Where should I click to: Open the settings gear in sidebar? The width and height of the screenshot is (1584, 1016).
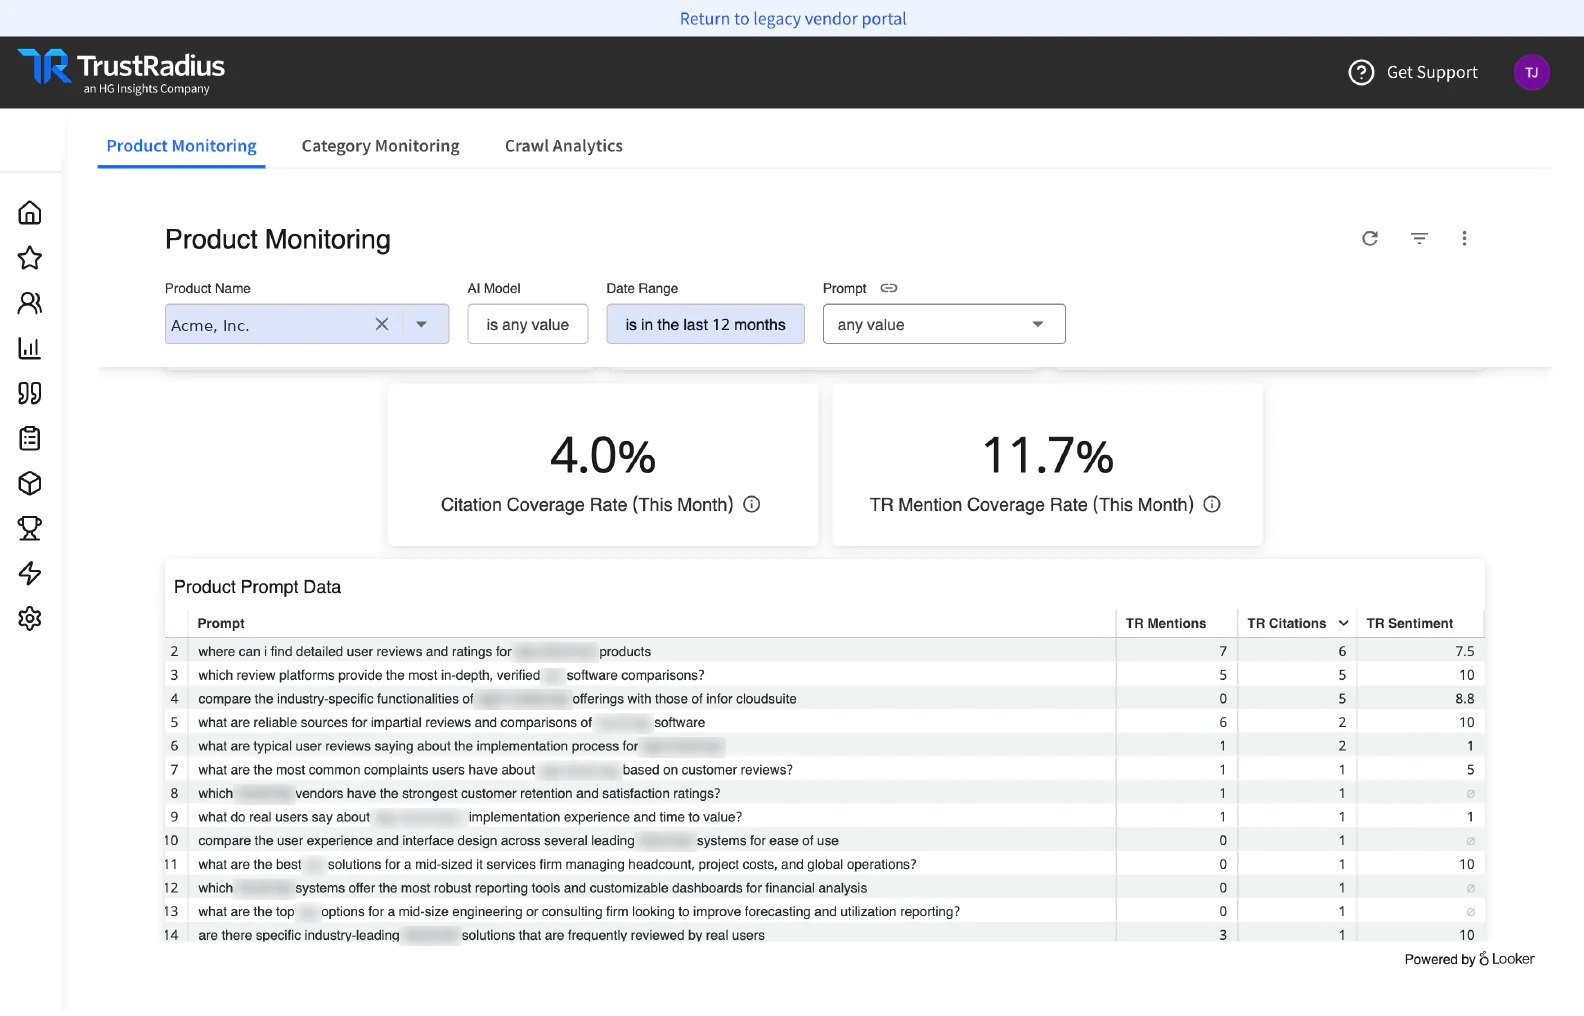coord(30,618)
